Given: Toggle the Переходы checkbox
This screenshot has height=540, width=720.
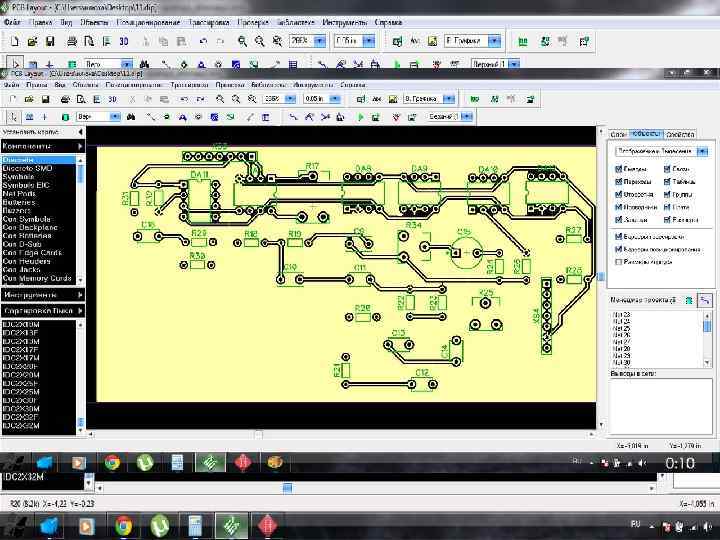Looking at the screenshot, I should coord(618,182).
